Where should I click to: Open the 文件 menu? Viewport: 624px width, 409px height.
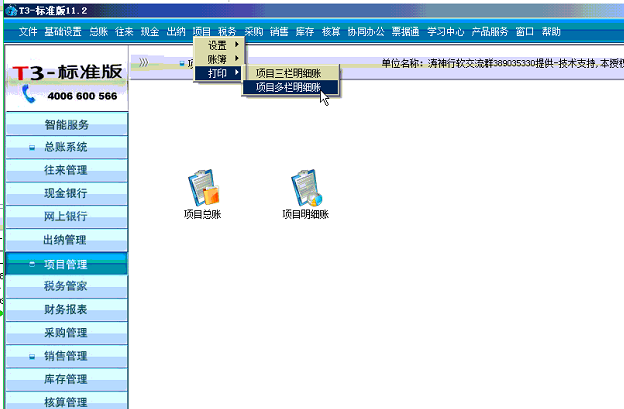[x=28, y=31]
